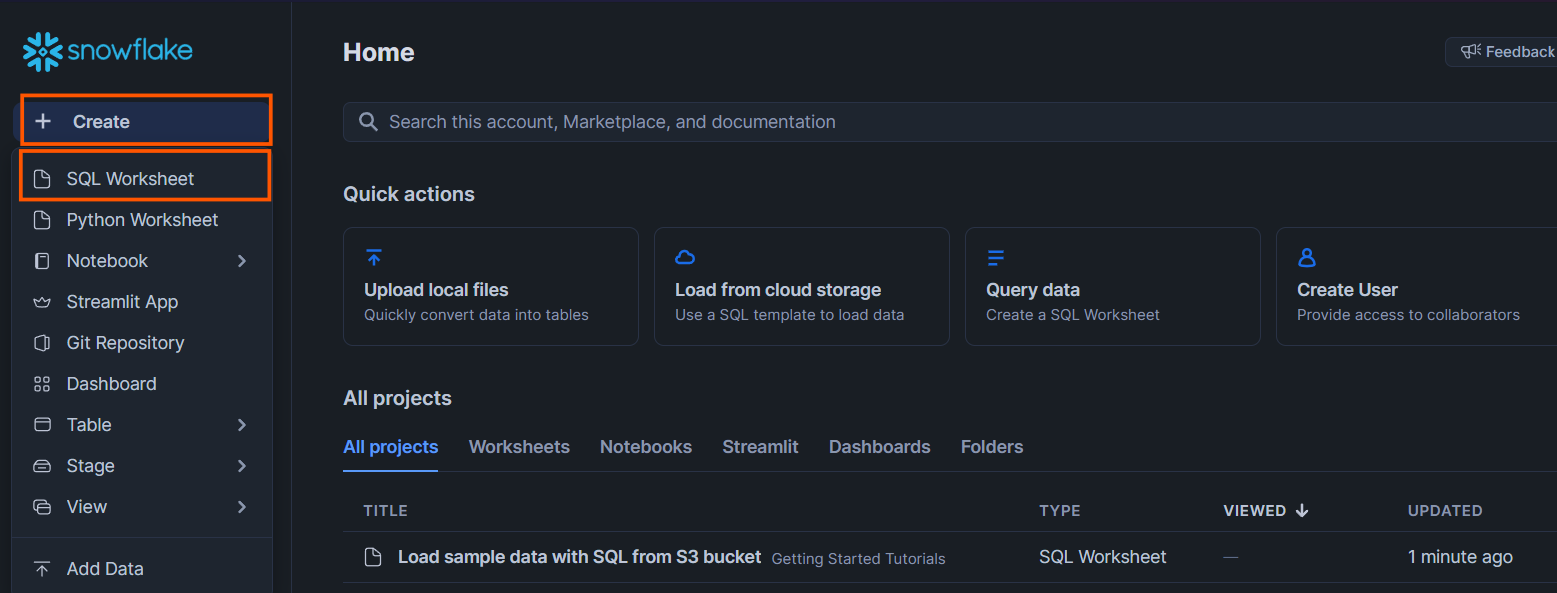This screenshot has width=1557, height=593.
Task: Click the 'Getting Started Tutorials' folder label
Action: tap(859, 558)
